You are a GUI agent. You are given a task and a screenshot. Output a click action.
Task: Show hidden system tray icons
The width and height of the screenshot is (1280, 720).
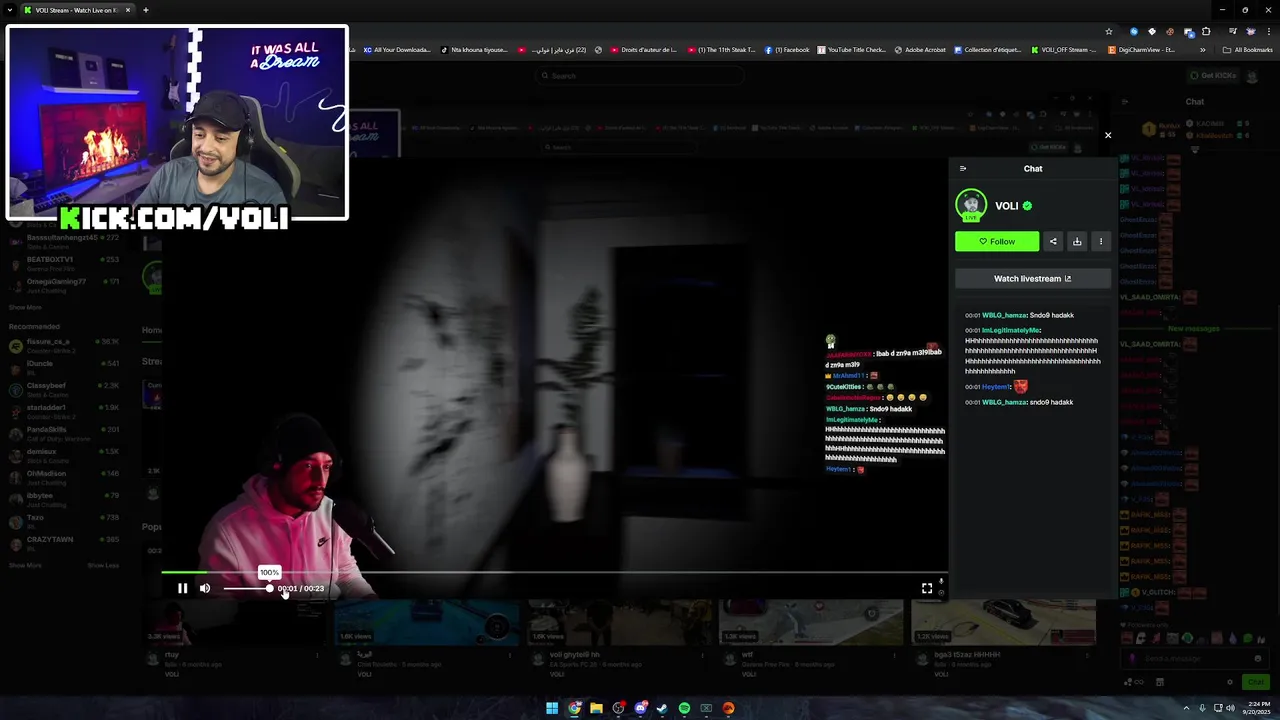pos(1186,708)
